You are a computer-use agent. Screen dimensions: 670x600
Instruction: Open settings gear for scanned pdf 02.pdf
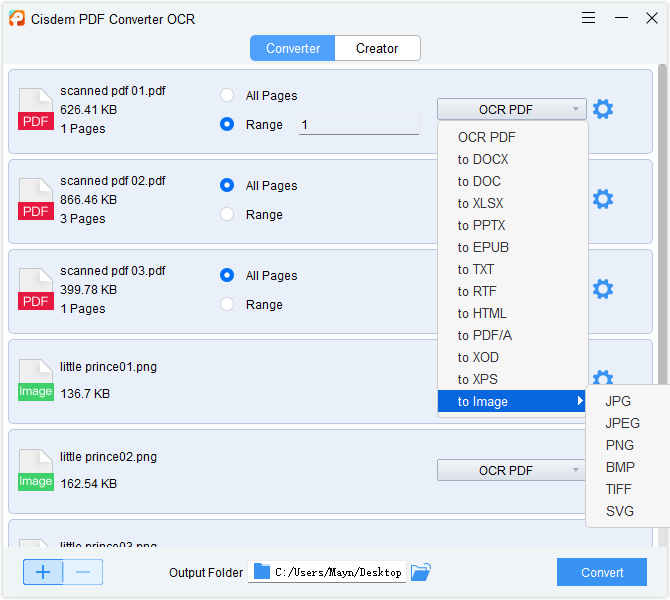pos(602,199)
